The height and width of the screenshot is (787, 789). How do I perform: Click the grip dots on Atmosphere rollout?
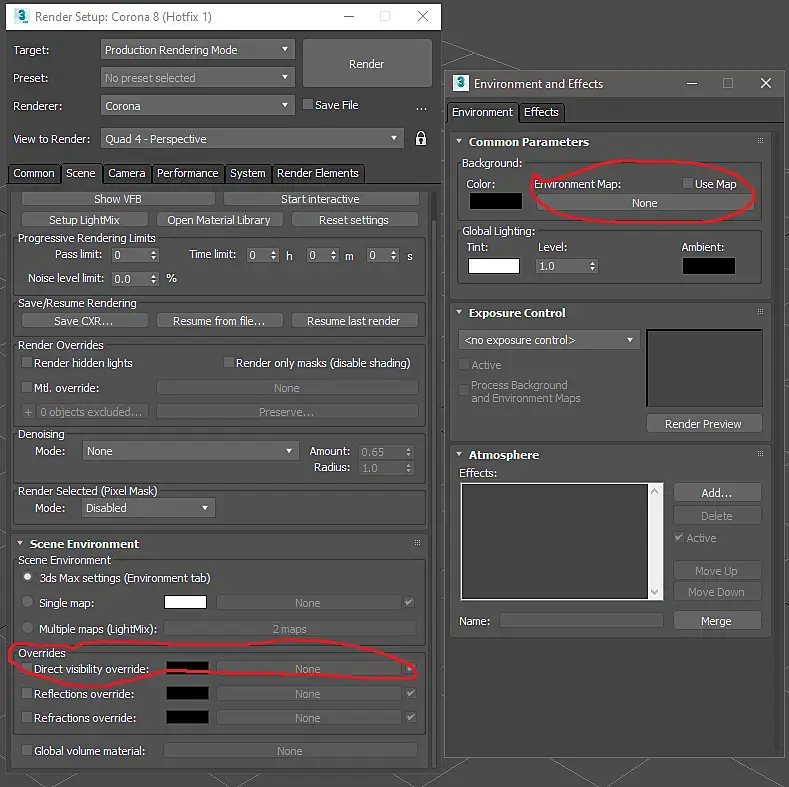click(760, 454)
